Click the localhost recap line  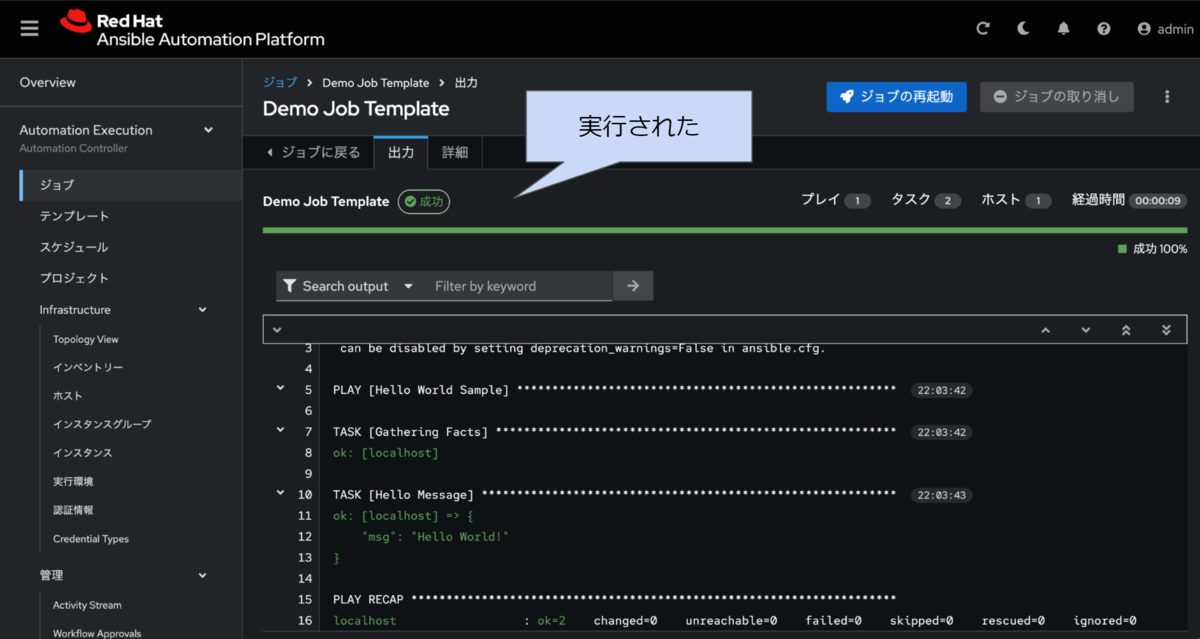tap(735, 621)
